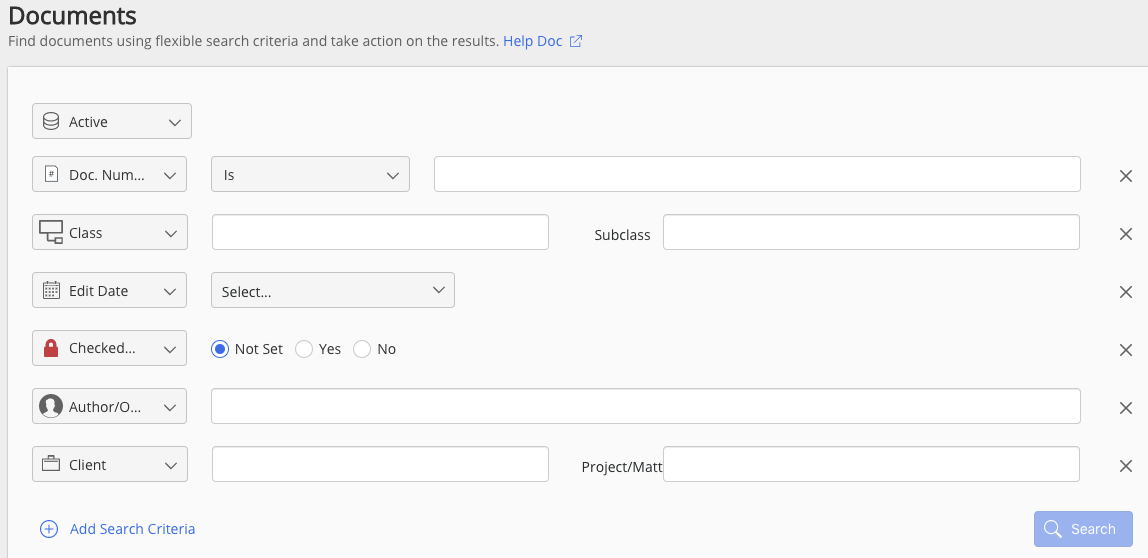Click the Subclass input field
The width and height of the screenshot is (1148, 558).
pos(871,233)
